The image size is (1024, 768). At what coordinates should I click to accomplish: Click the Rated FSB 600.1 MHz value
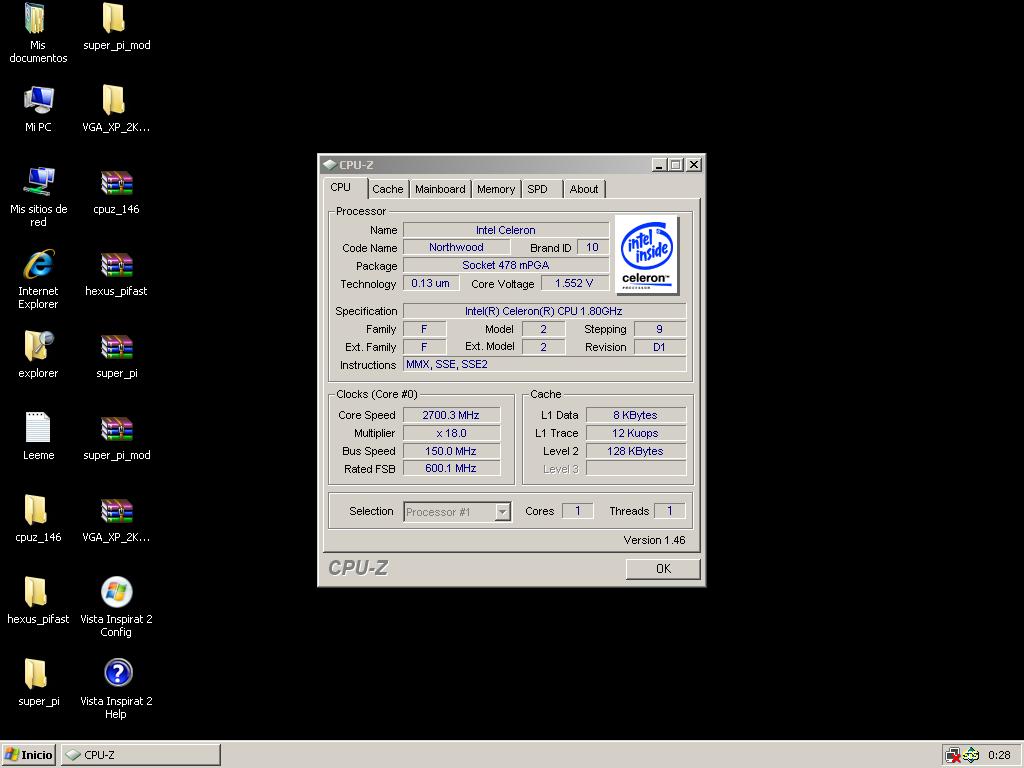coord(451,468)
